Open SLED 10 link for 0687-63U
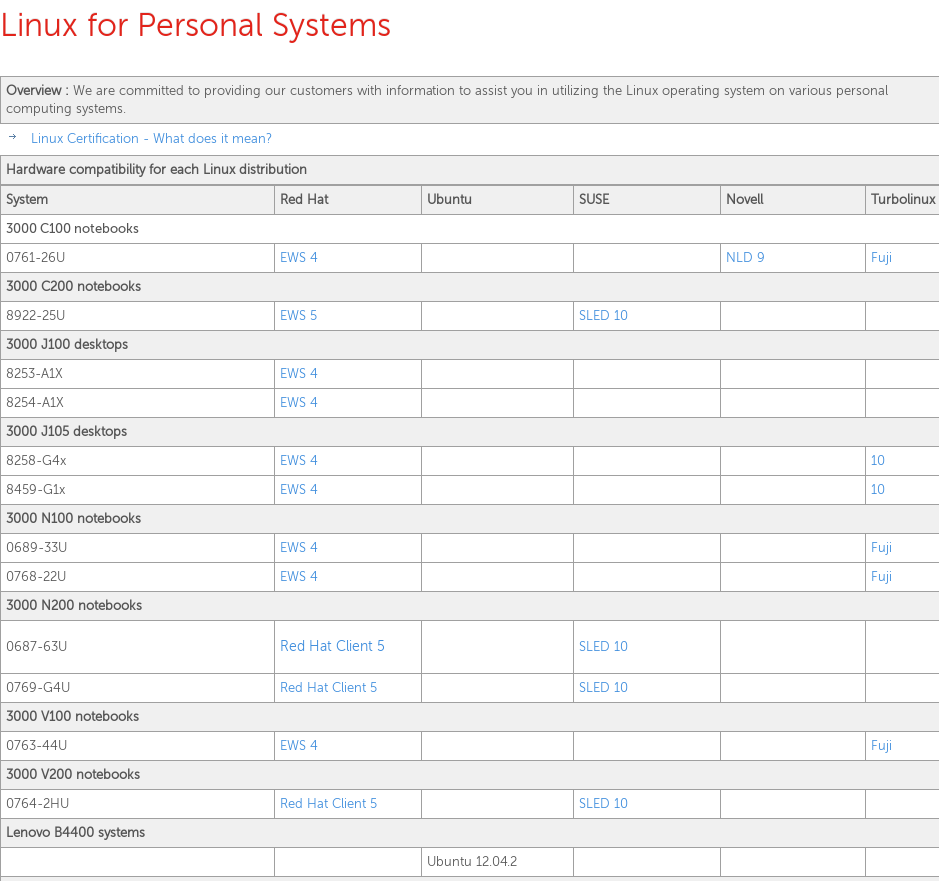 603,647
